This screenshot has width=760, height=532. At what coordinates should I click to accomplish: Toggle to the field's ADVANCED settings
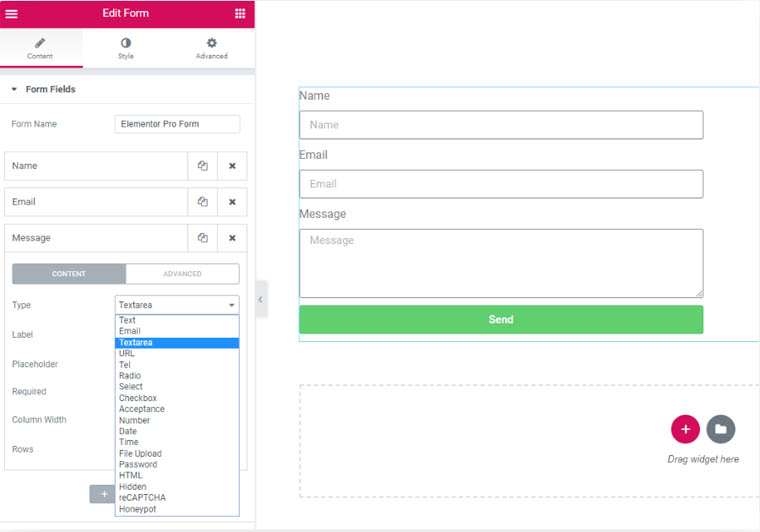tap(182, 274)
